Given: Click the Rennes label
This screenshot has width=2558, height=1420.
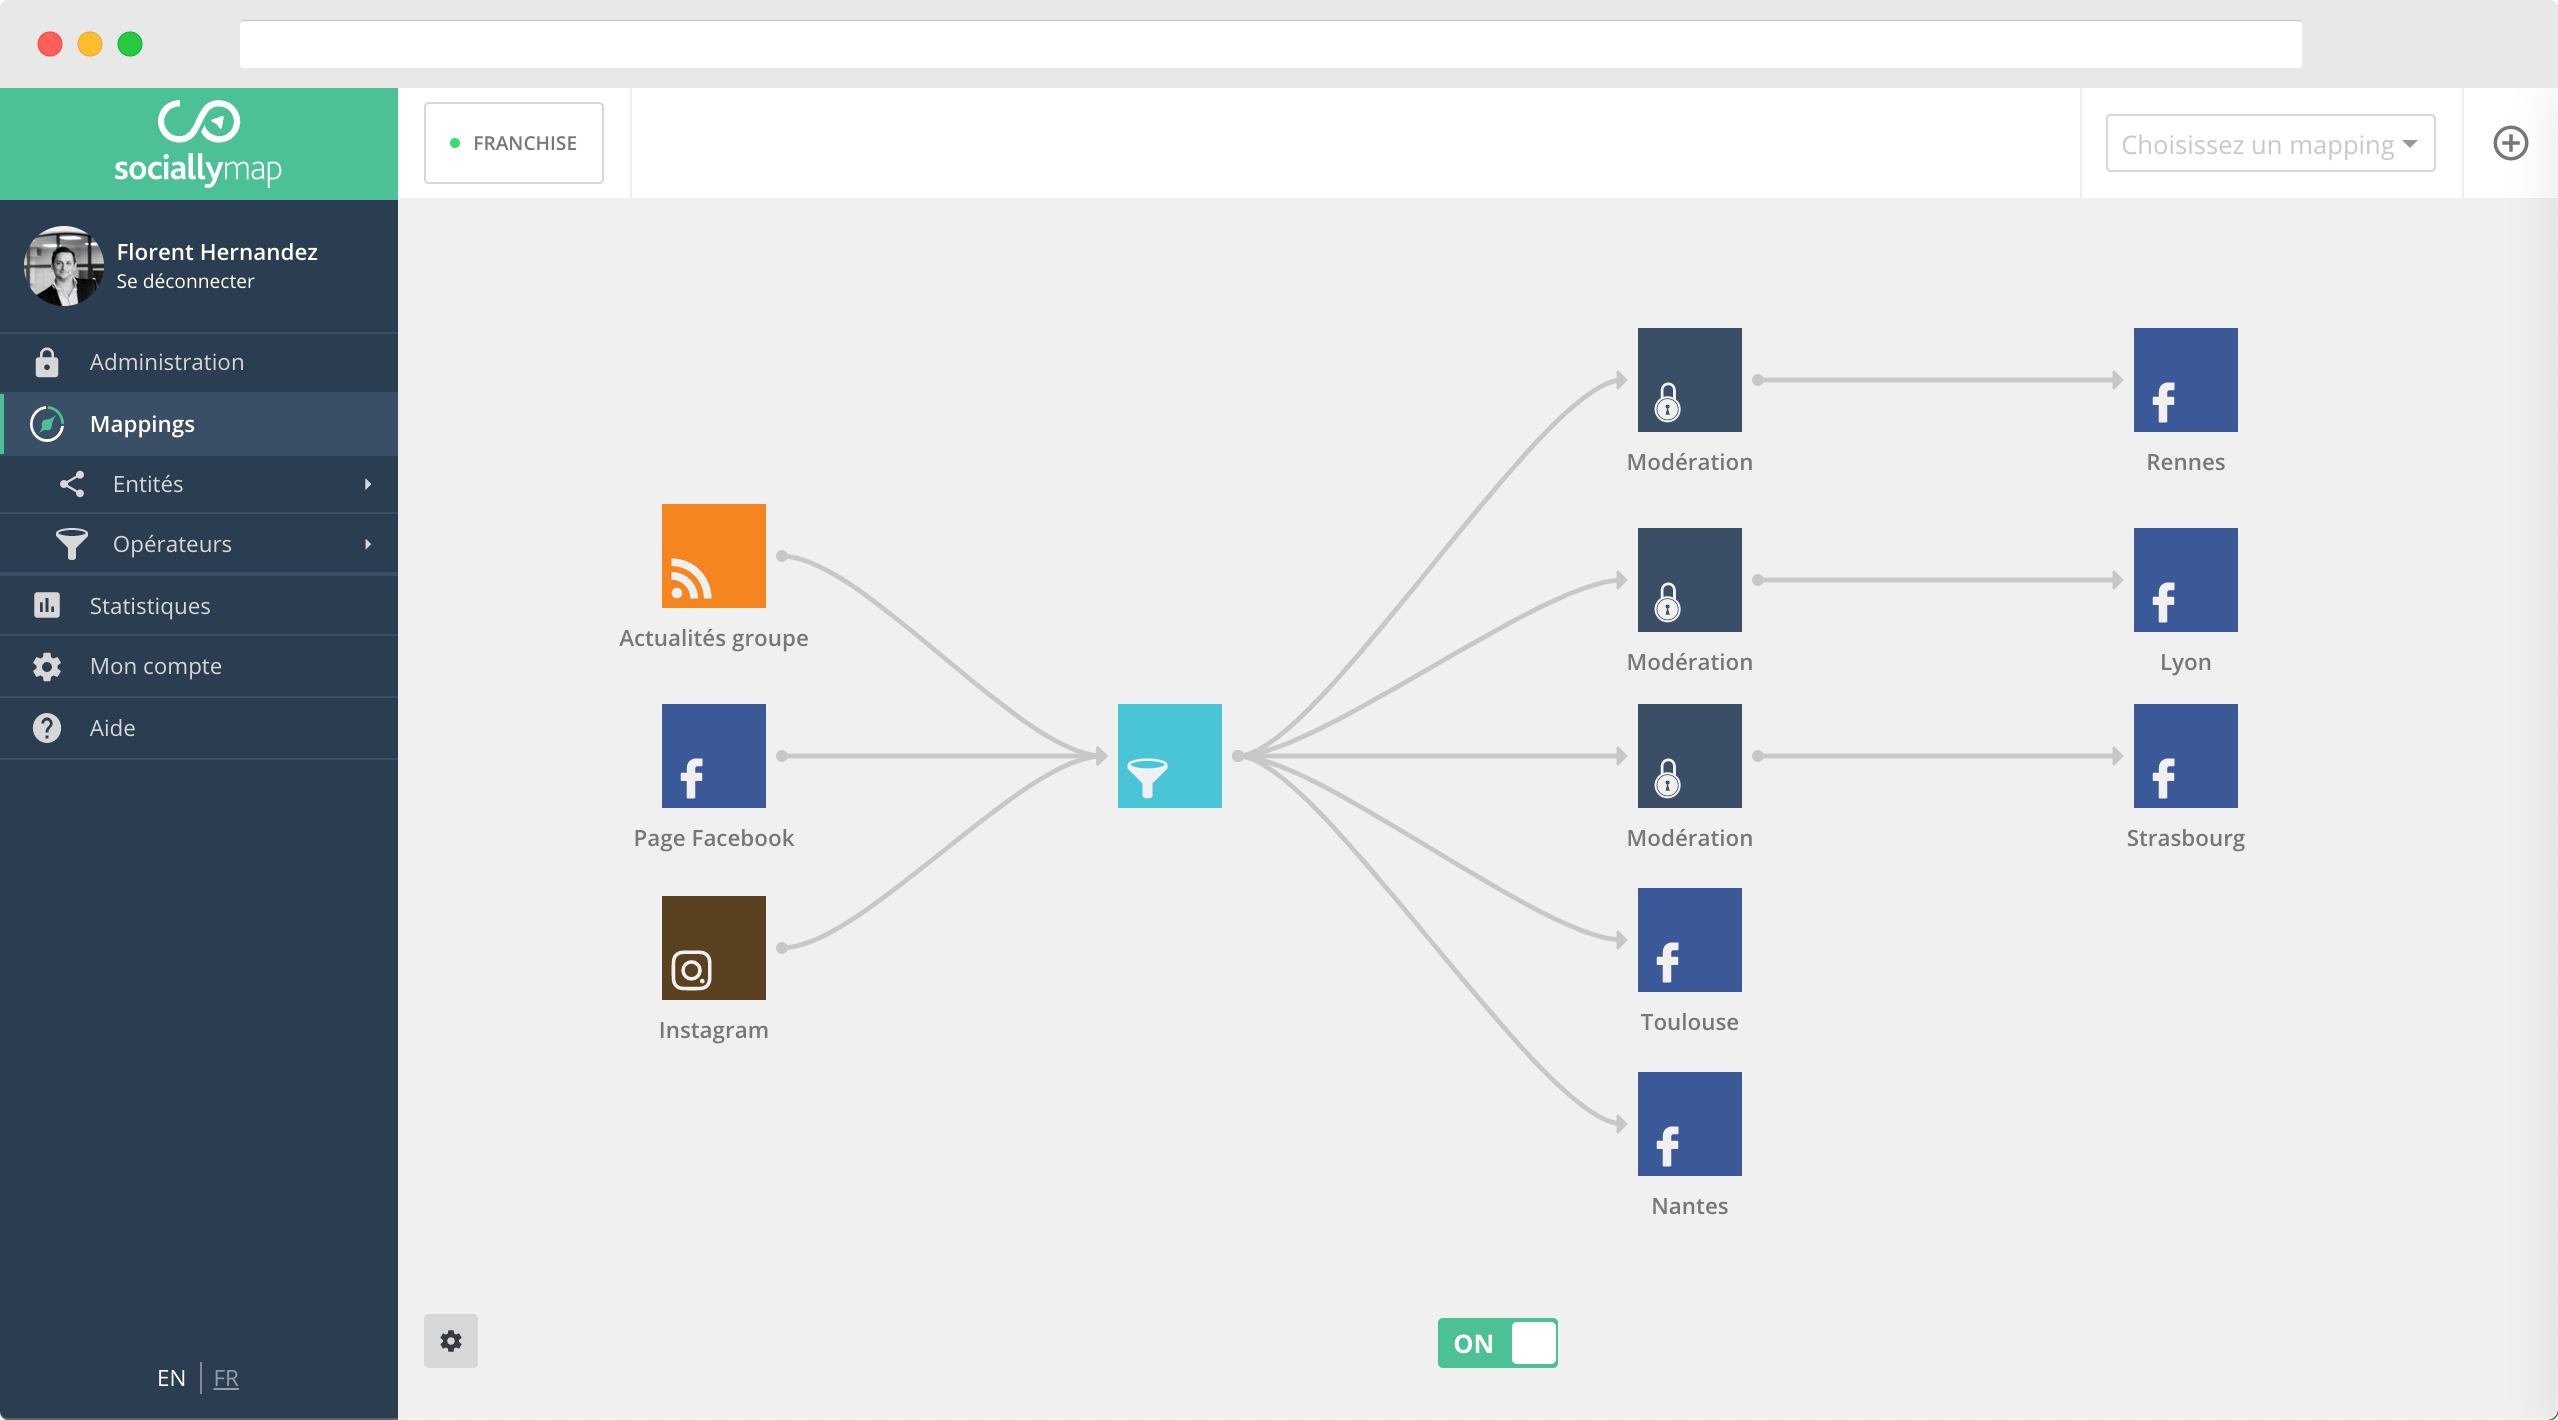Looking at the screenshot, I should click(x=2186, y=462).
